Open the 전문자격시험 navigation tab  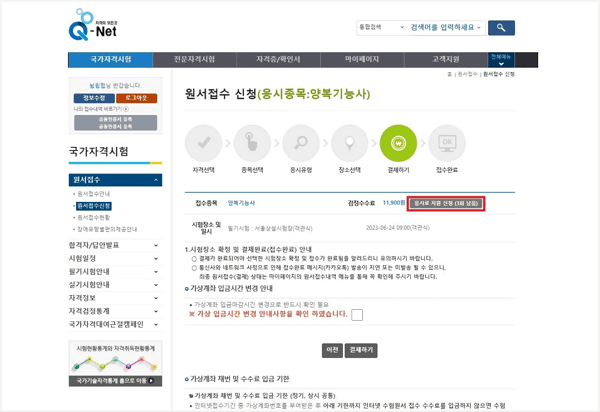click(194, 60)
